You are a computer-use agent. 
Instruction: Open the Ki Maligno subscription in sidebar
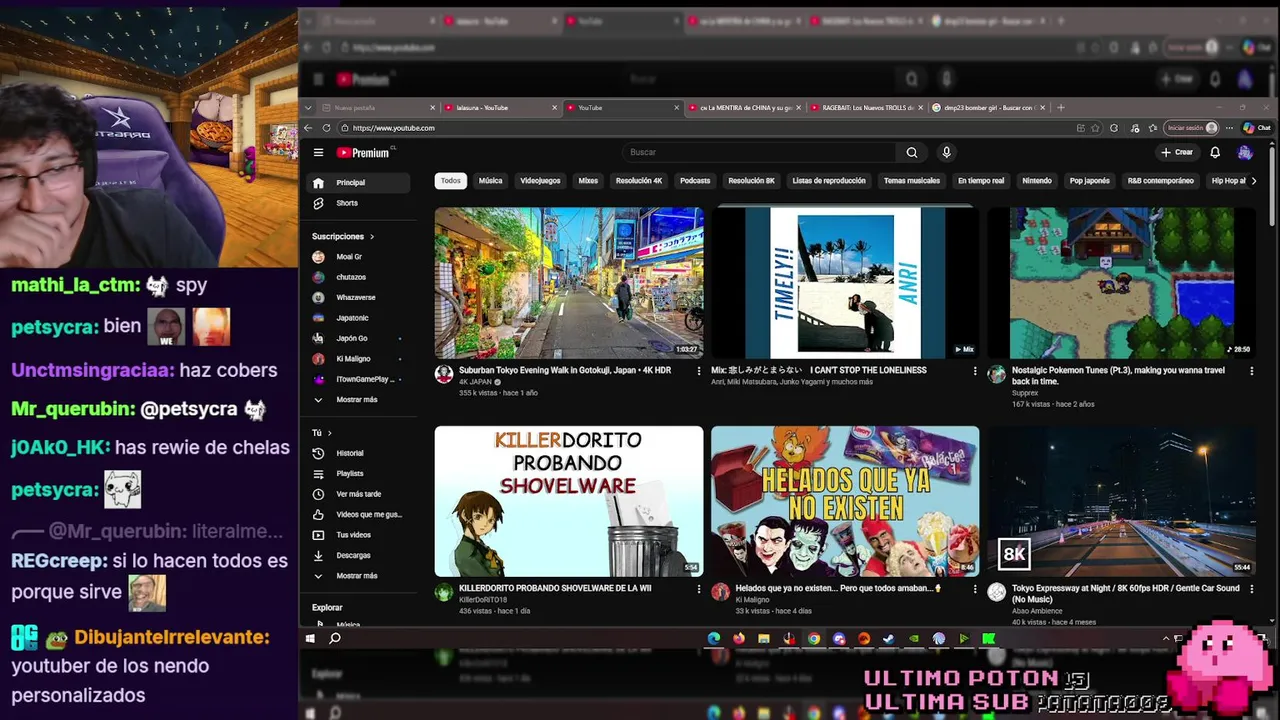pos(360,358)
